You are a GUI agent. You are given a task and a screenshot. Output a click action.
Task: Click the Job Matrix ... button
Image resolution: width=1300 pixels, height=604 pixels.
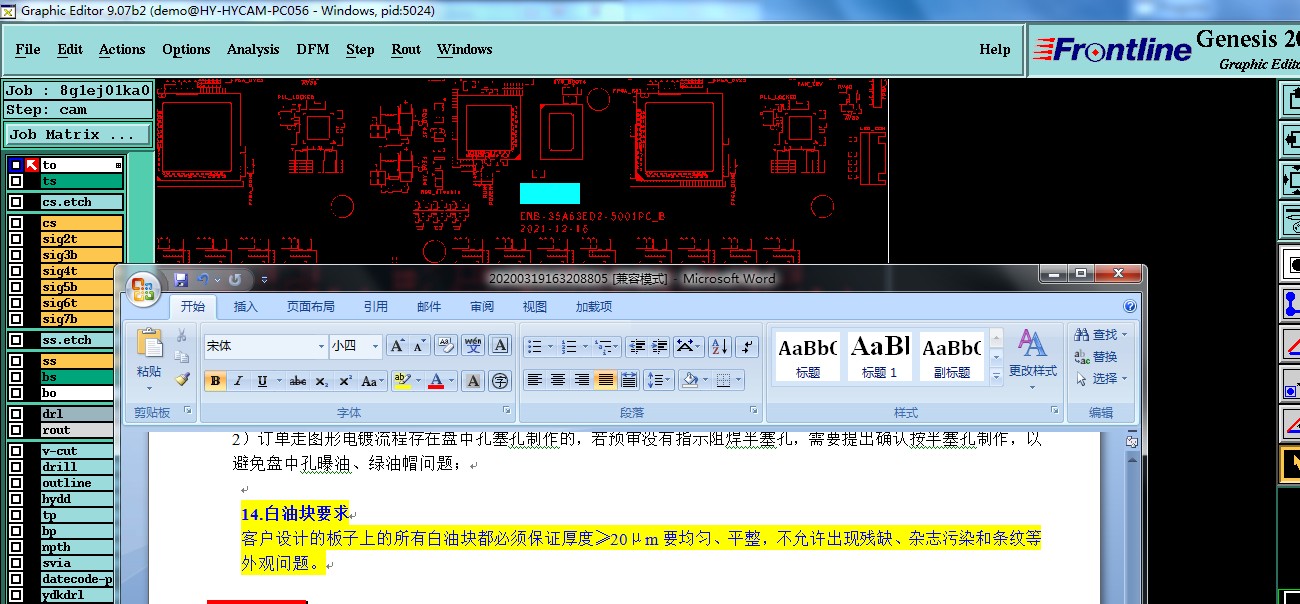[x=78, y=134]
